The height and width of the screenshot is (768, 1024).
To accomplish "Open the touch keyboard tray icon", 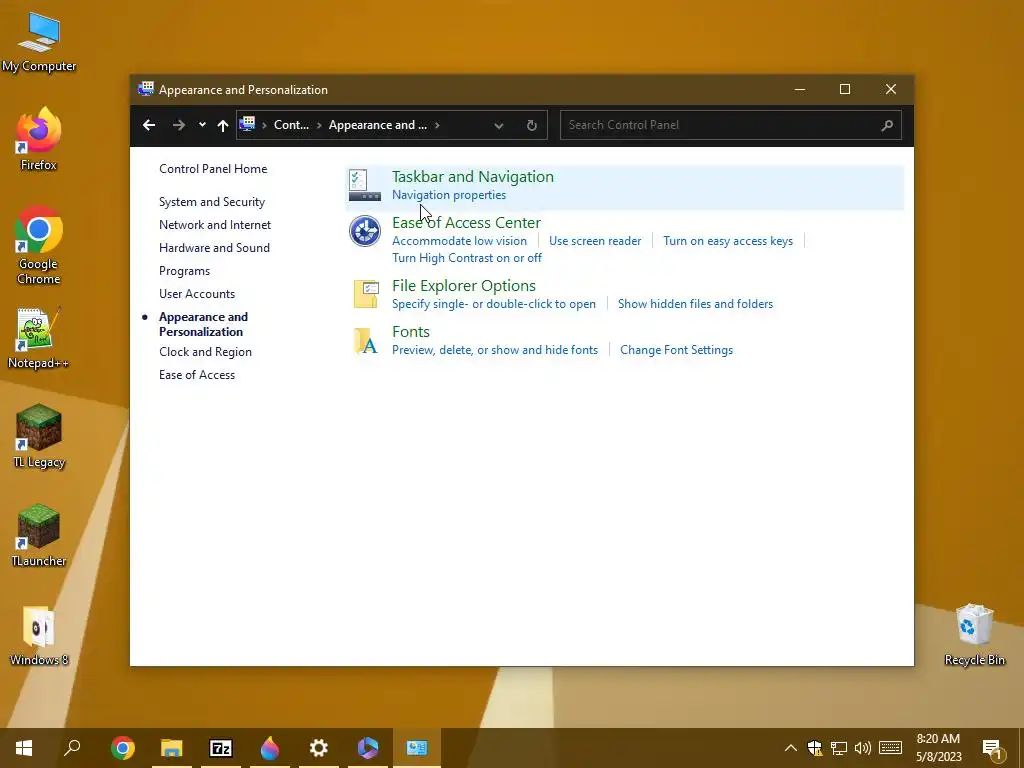I will (x=890, y=748).
